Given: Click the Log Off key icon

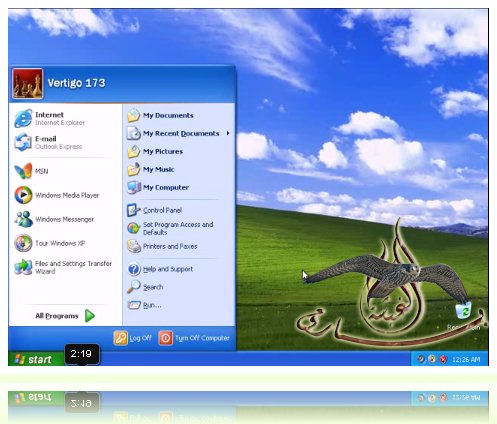Looking at the screenshot, I should [120, 338].
